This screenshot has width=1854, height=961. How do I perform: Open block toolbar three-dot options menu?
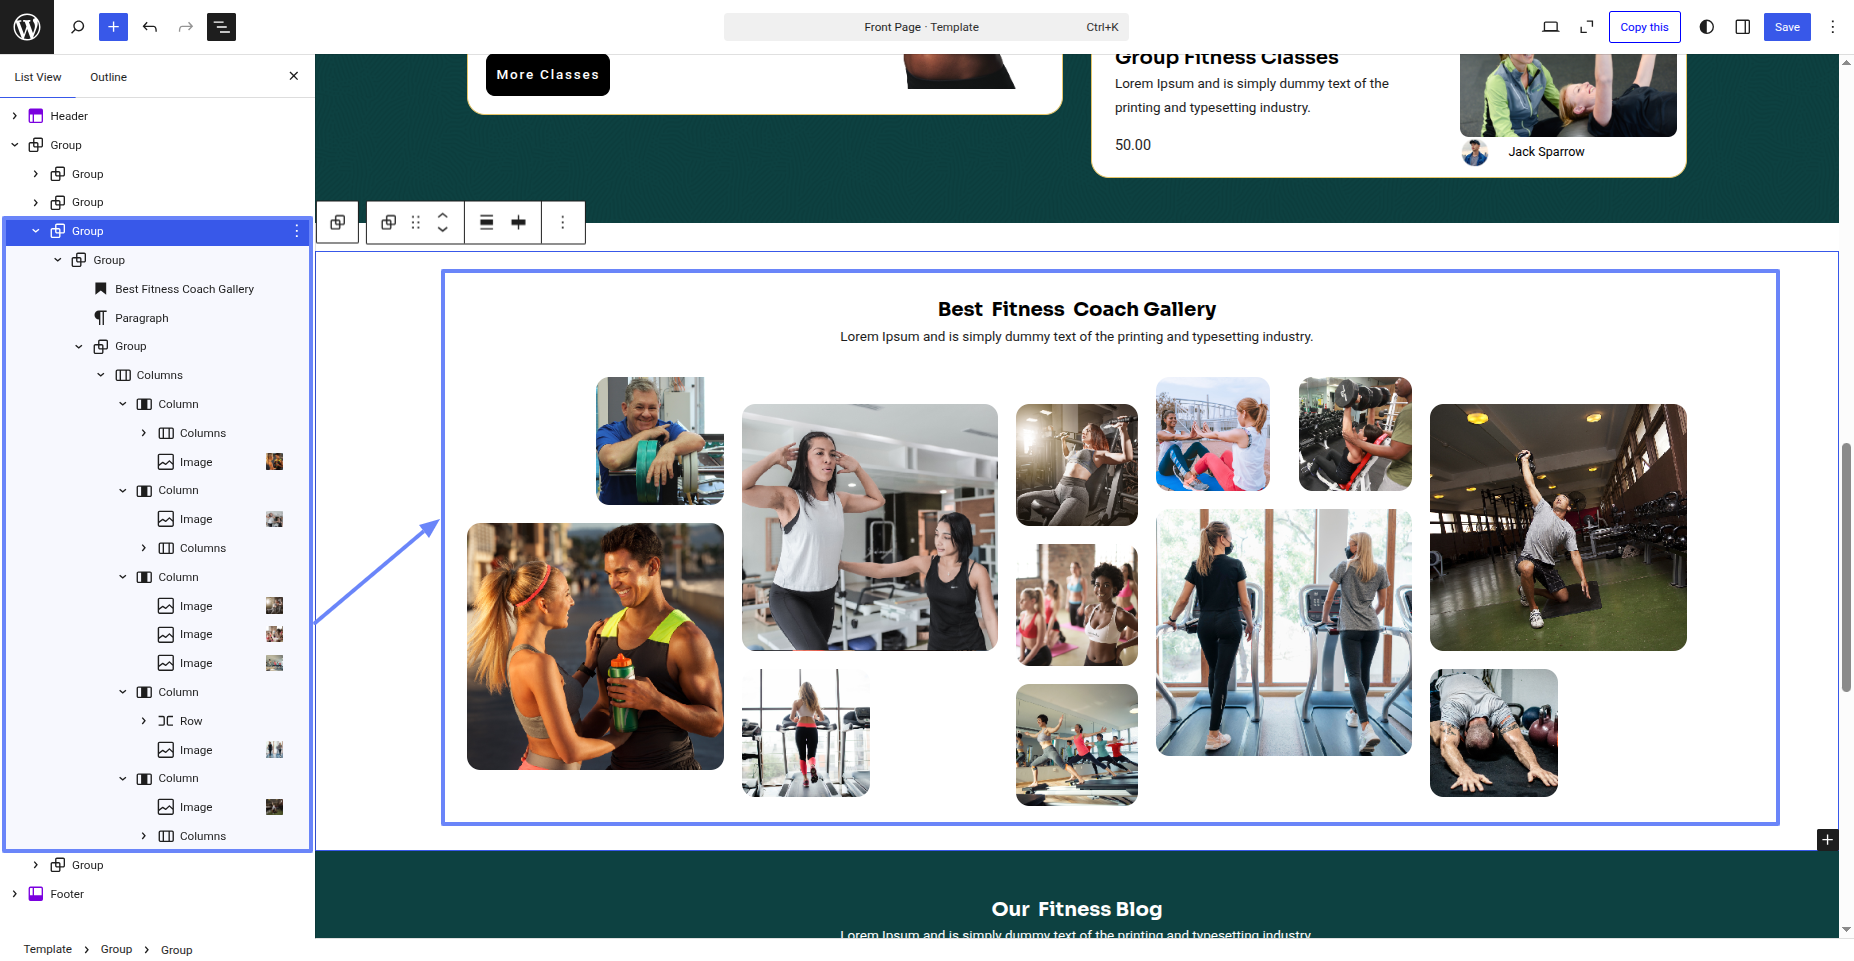pyautogui.click(x=563, y=222)
